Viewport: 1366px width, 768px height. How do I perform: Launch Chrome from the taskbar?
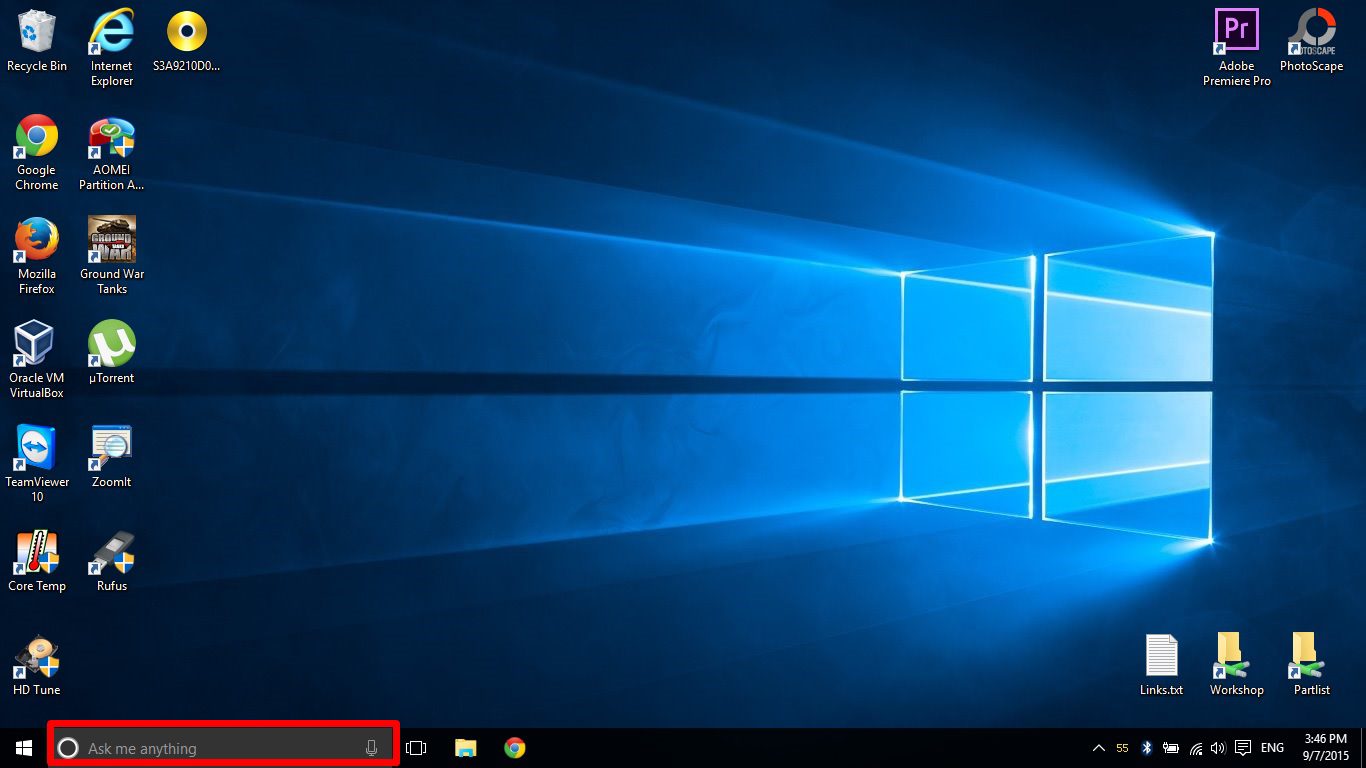pos(515,748)
